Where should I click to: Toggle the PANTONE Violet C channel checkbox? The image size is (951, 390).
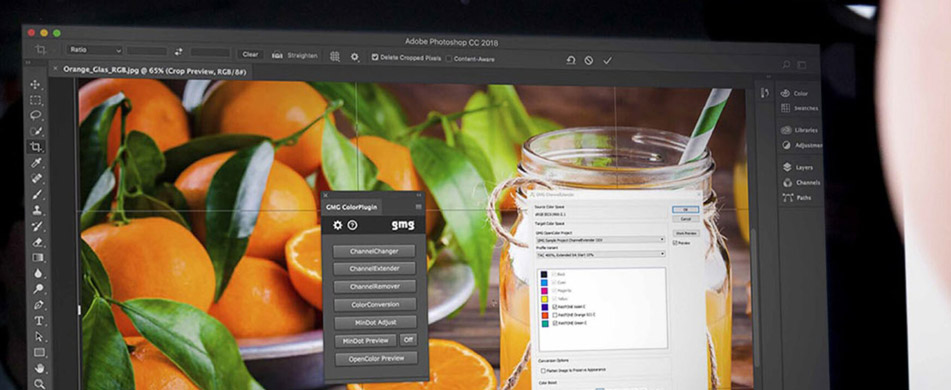tap(556, 307)
